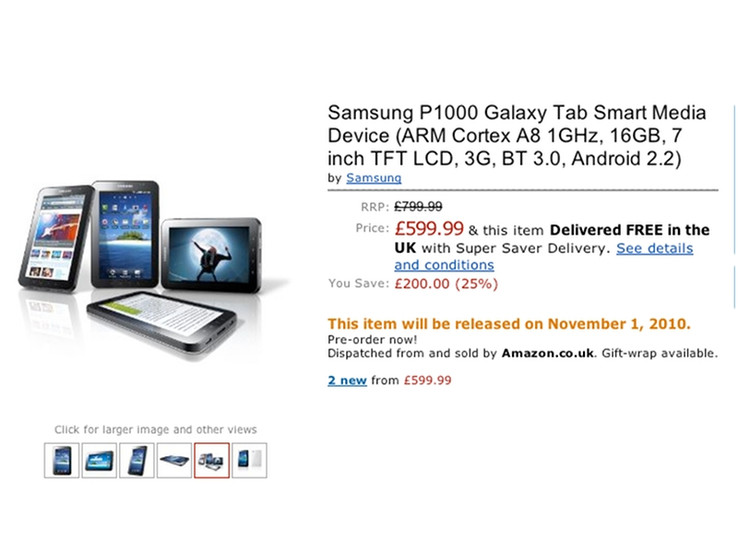
Task: Click the 'See details' delivery link
Action: 655,248
